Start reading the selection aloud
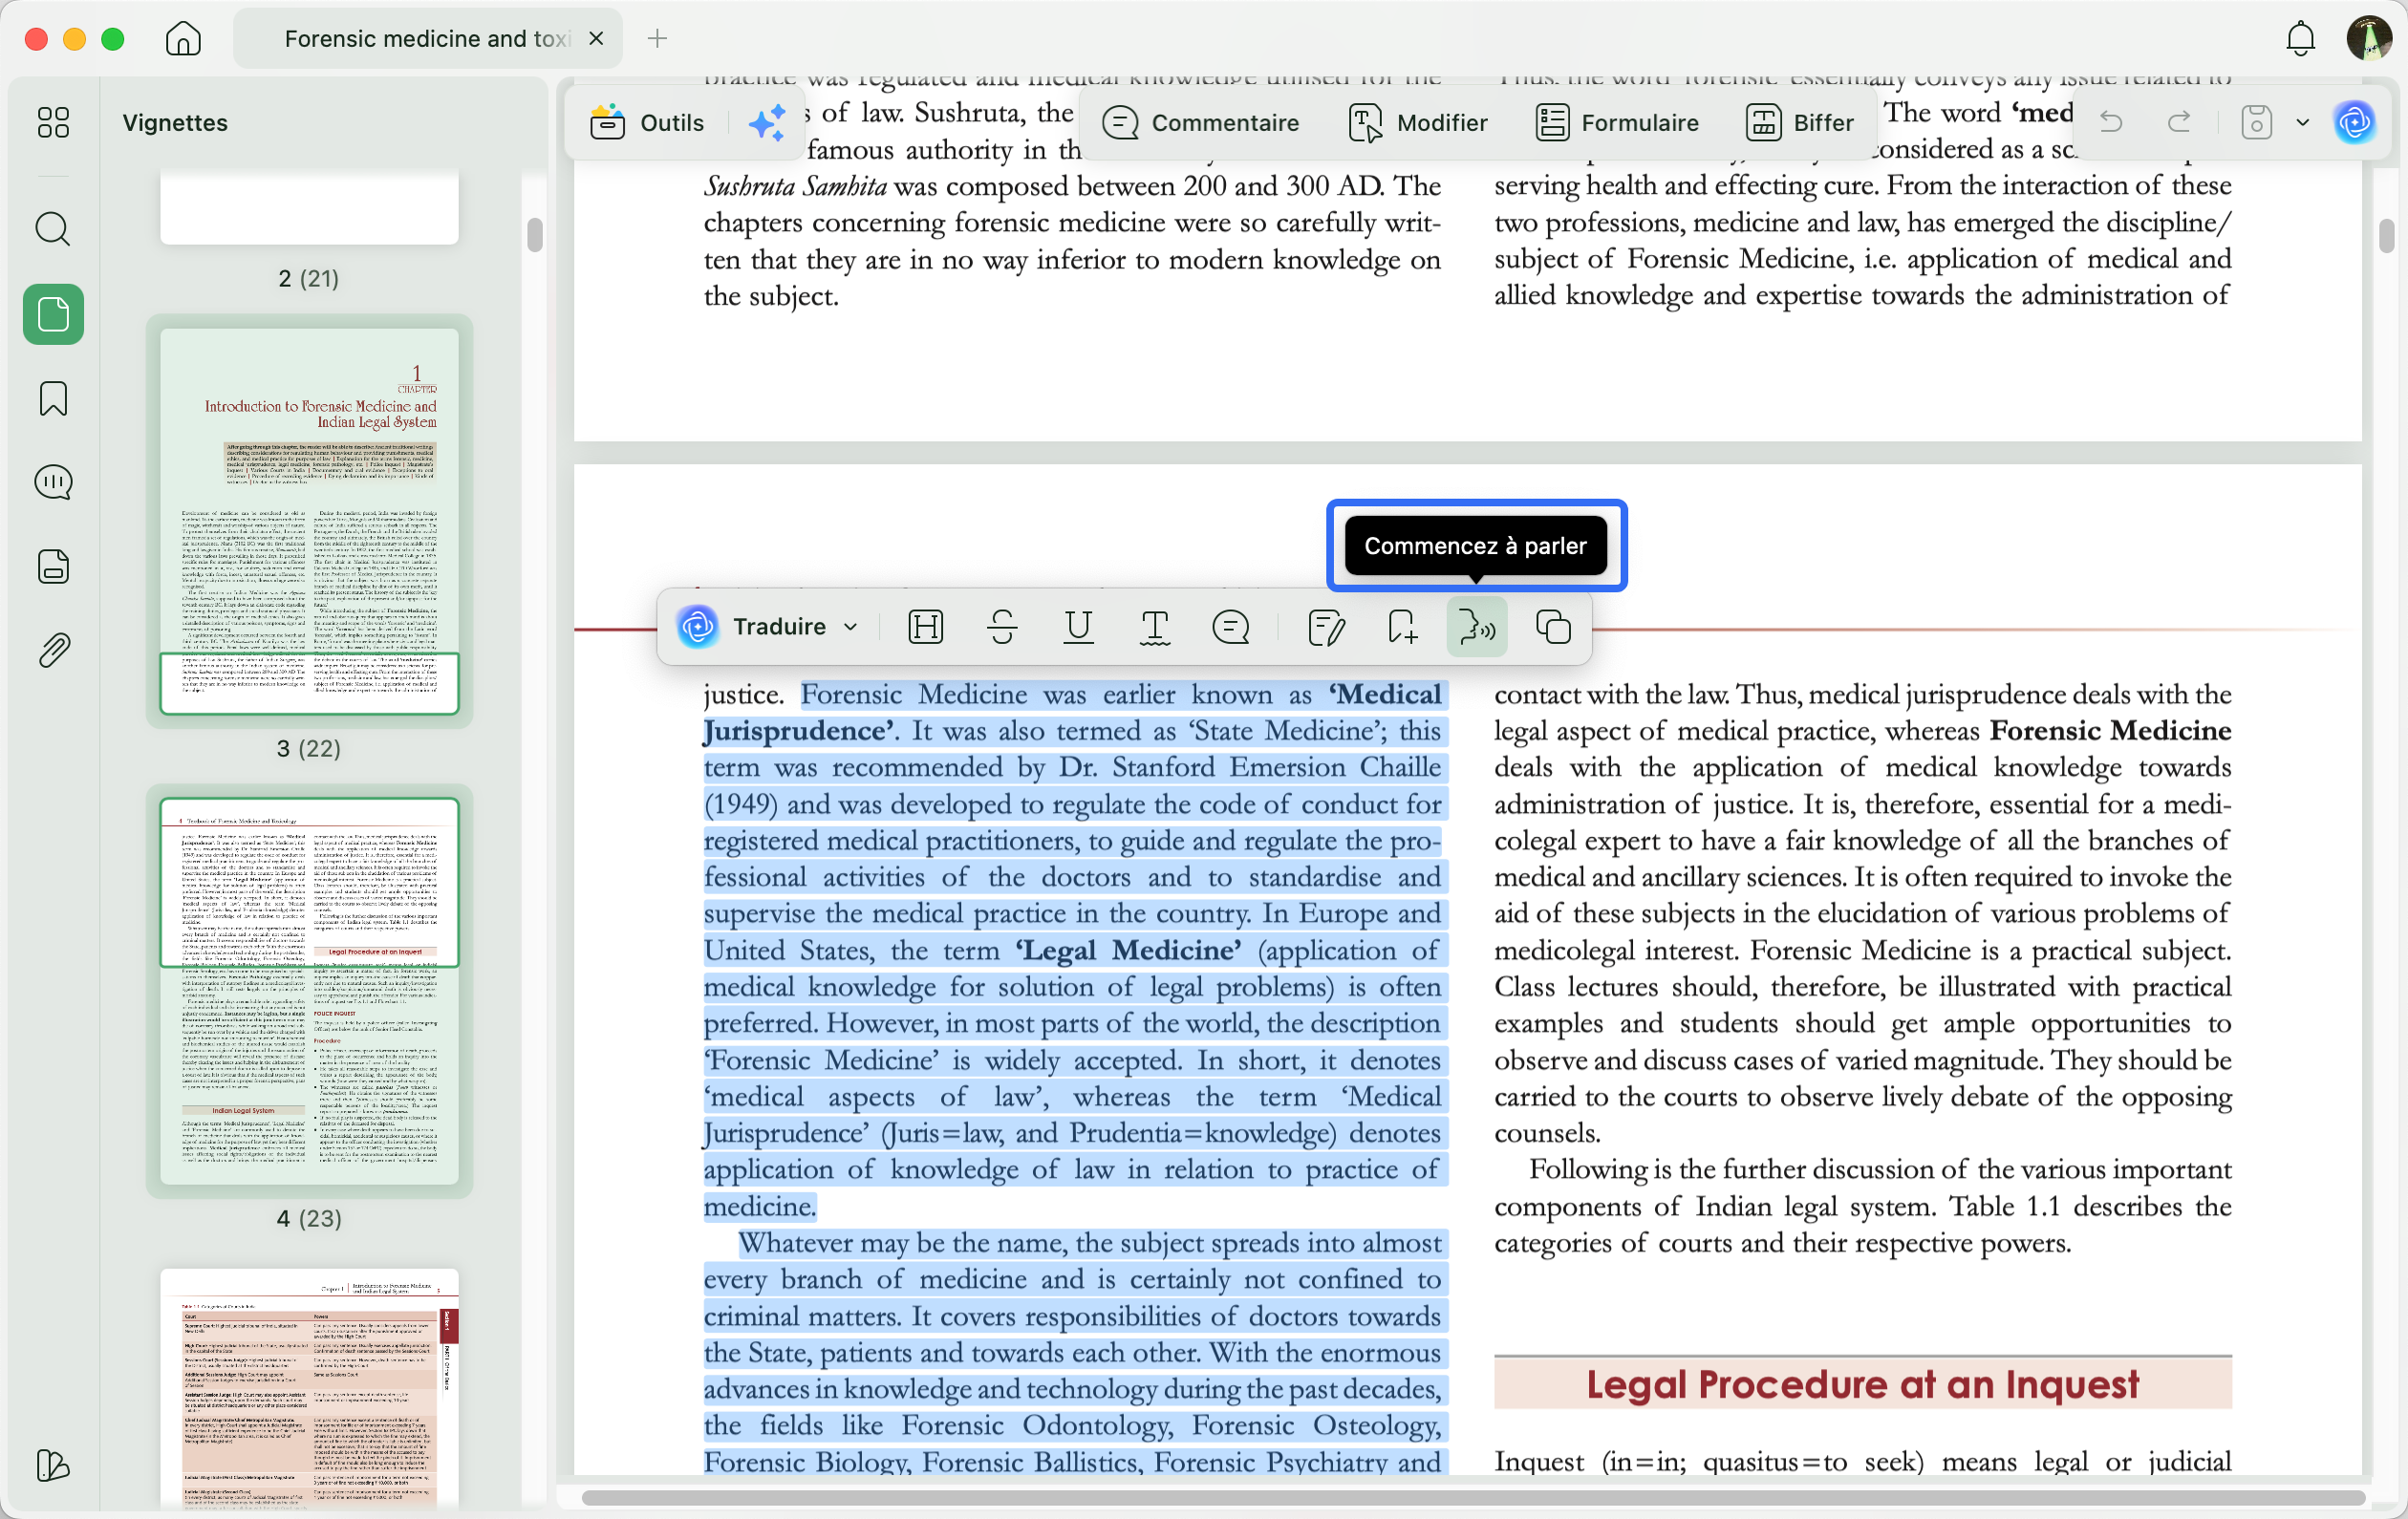The height and width of the screenshot is (1519, 2408). coord(1477,627)
